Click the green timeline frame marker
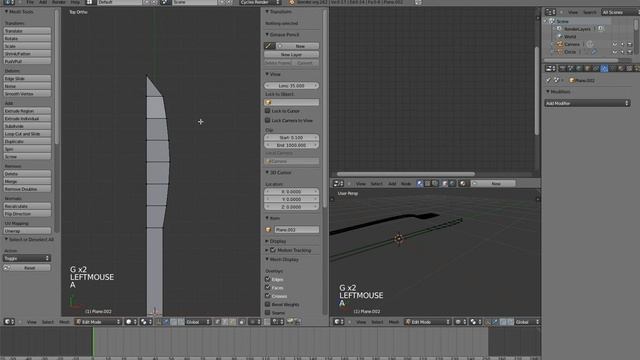This screenshot has width=640, height=360. pos(93,341)
